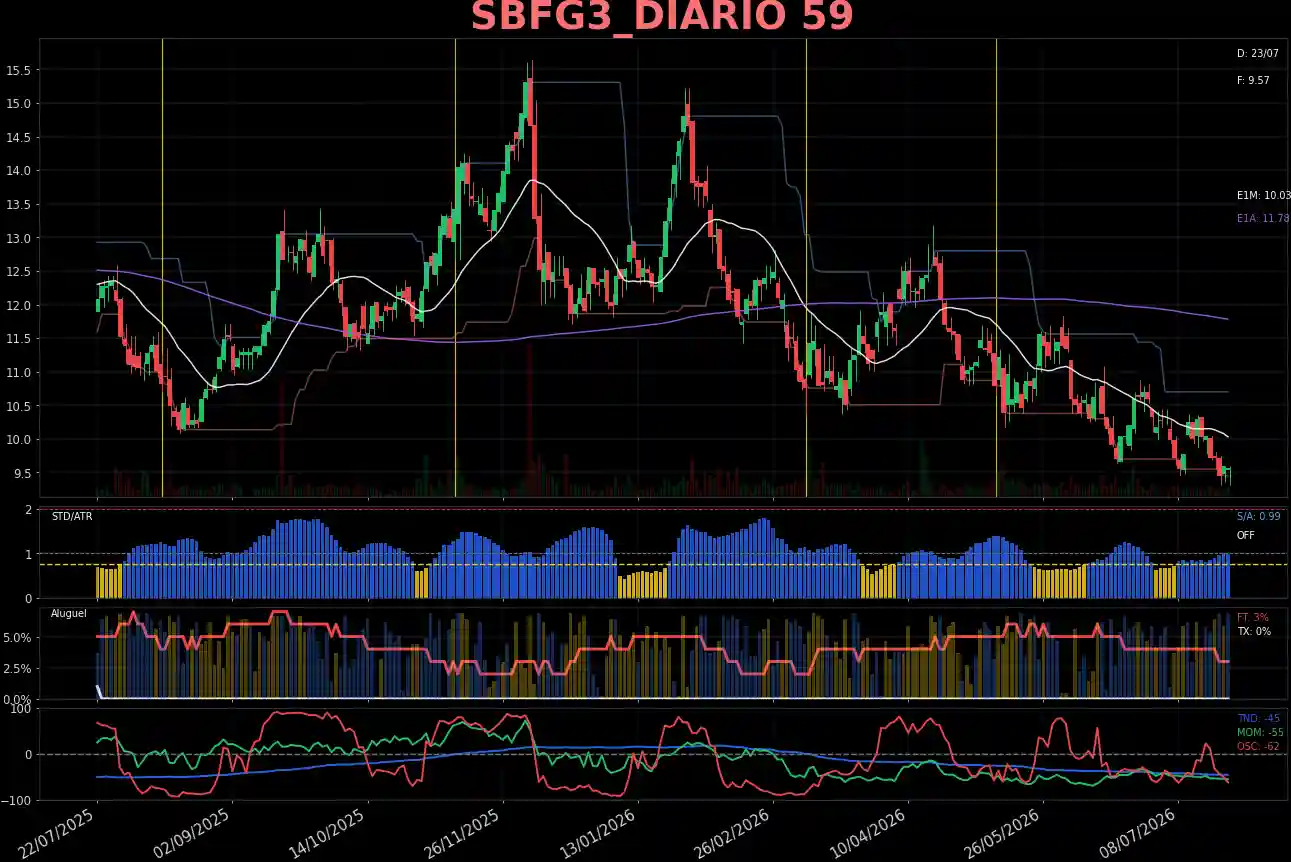This screenshot has width=1291, height=862.
Task: Select the Aluguel panel label
Action: (x=69, y=613)
